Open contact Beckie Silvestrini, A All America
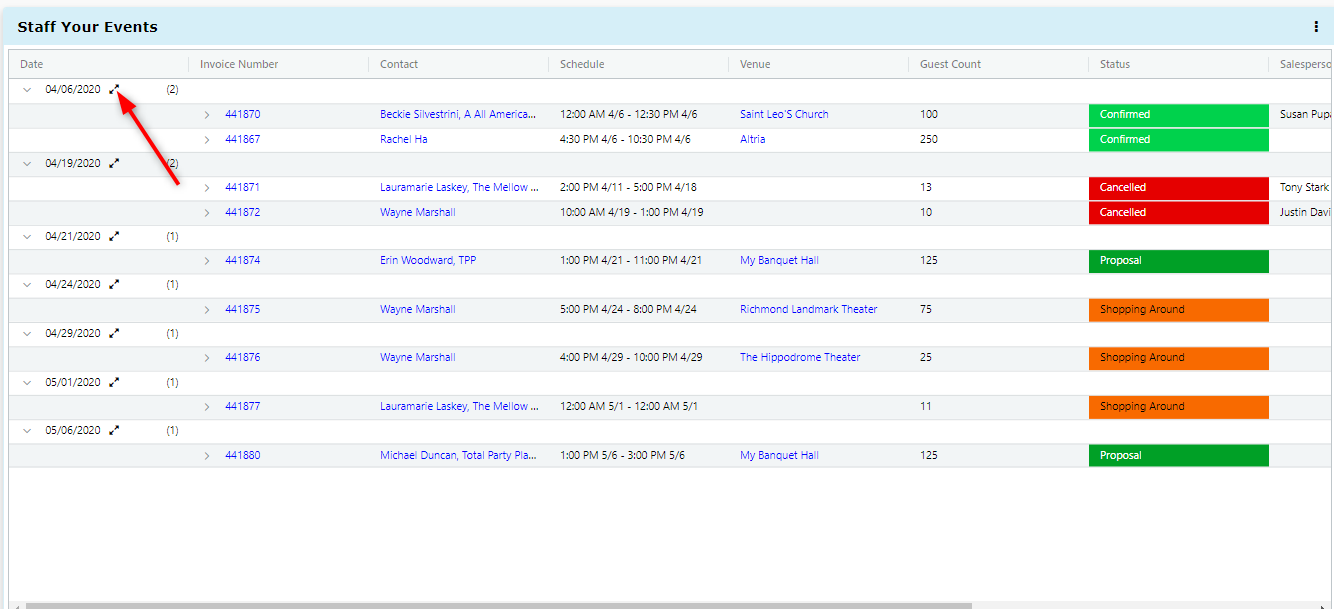Viewport: 1334px width, 609px height. pyautogui.click(x=459, y=114)
